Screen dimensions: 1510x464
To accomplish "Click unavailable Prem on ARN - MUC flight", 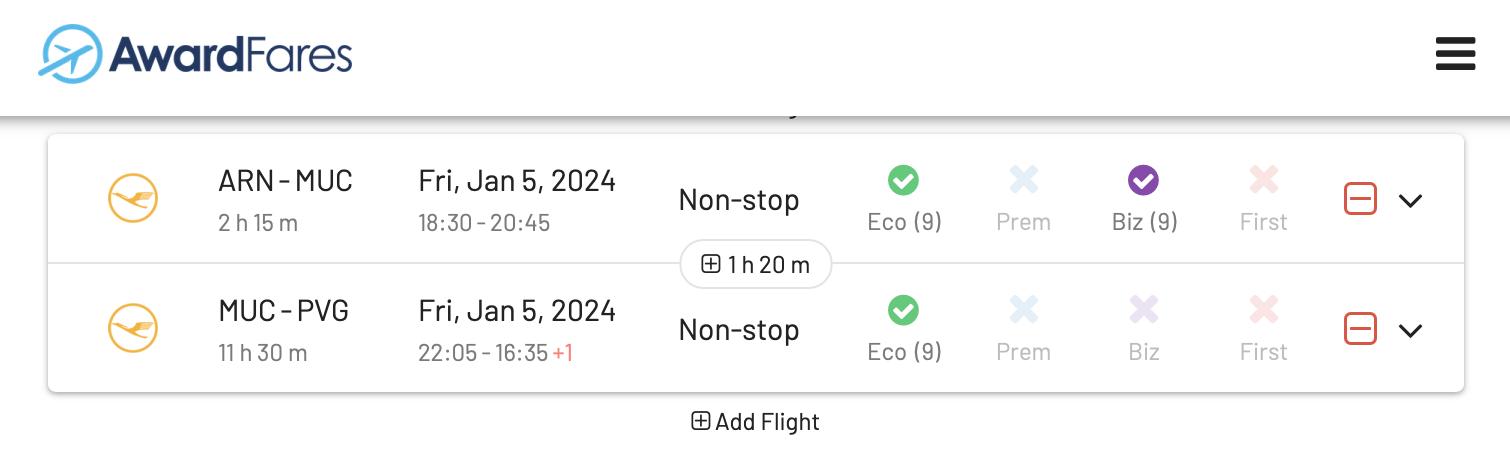I will tap(1023, 199).
